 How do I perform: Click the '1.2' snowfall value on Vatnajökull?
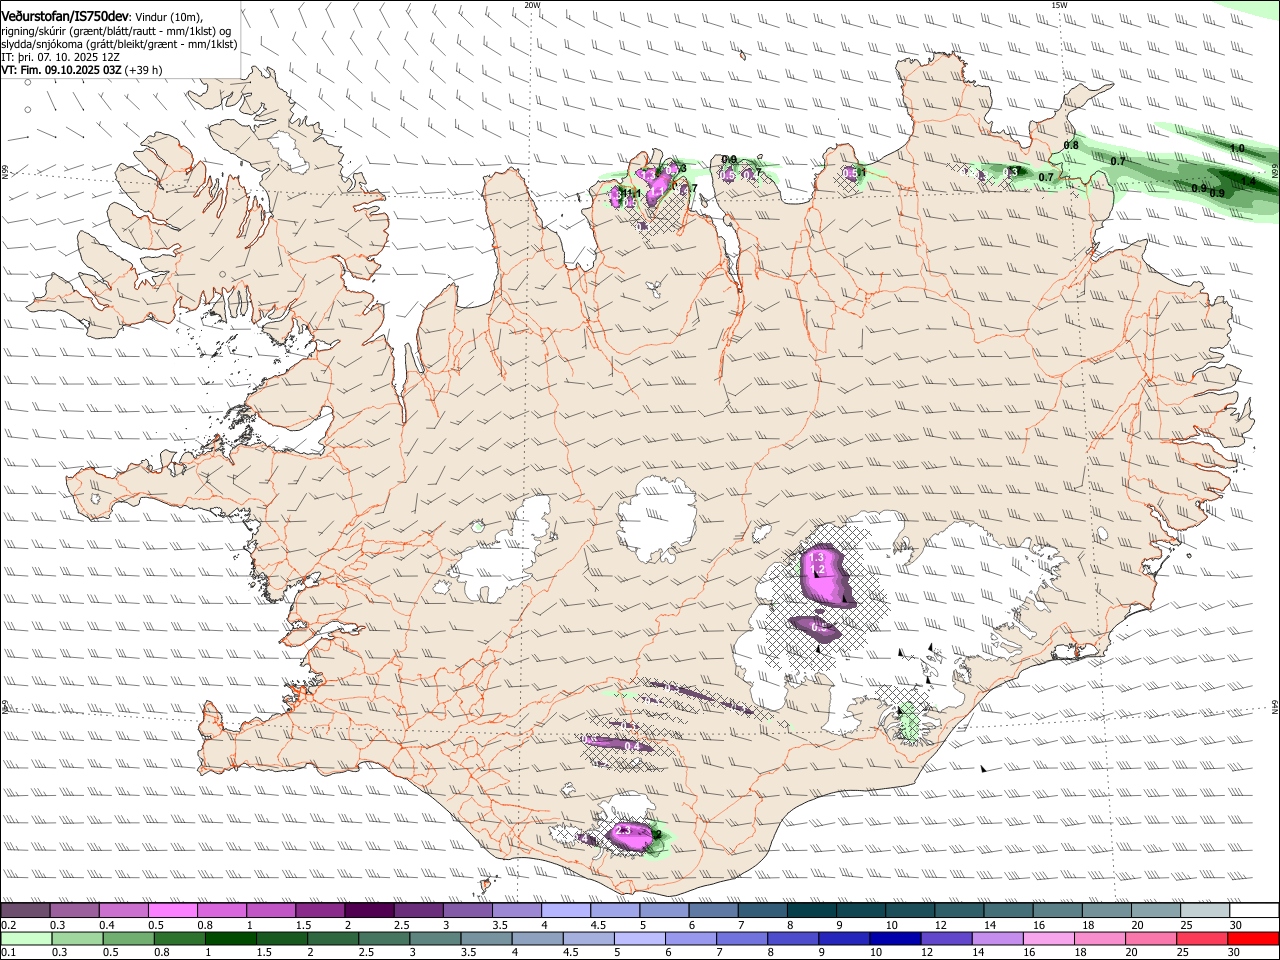[816, 570]
